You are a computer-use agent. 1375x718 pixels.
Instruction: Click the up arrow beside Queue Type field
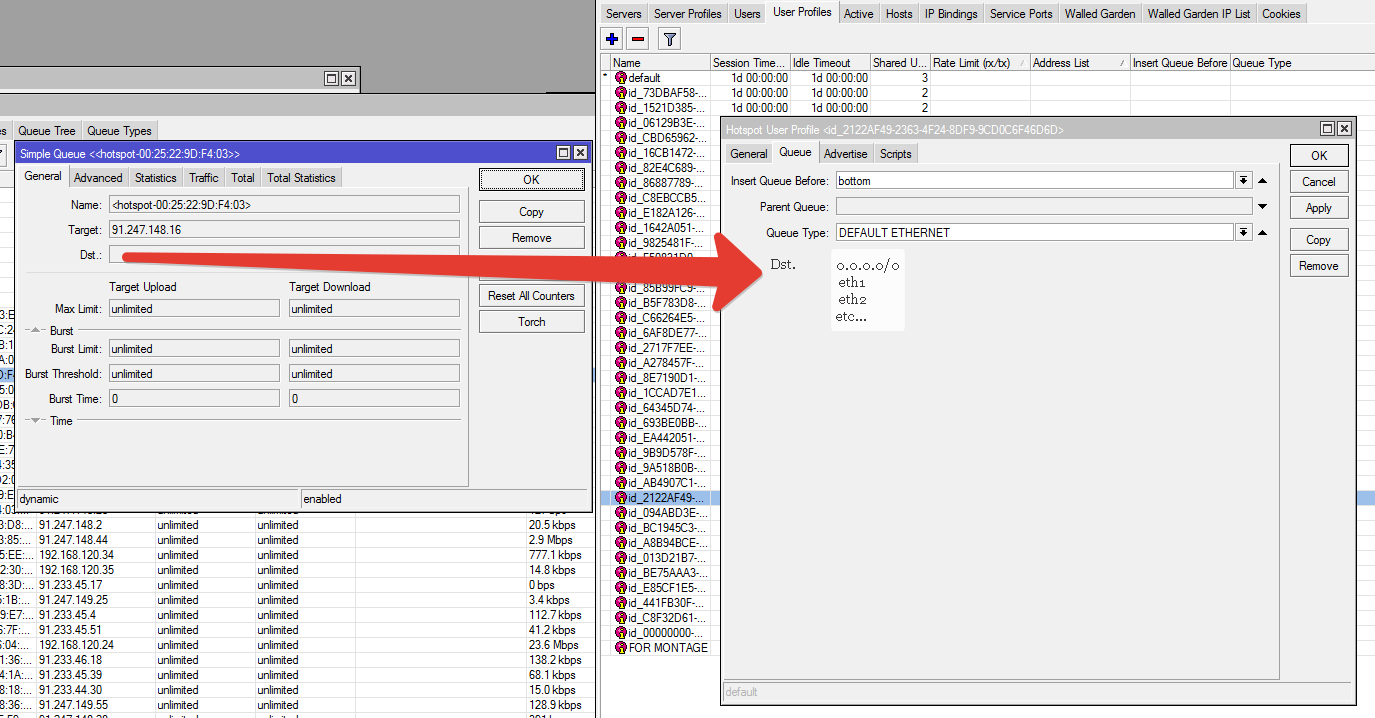tap(1261, 232)
